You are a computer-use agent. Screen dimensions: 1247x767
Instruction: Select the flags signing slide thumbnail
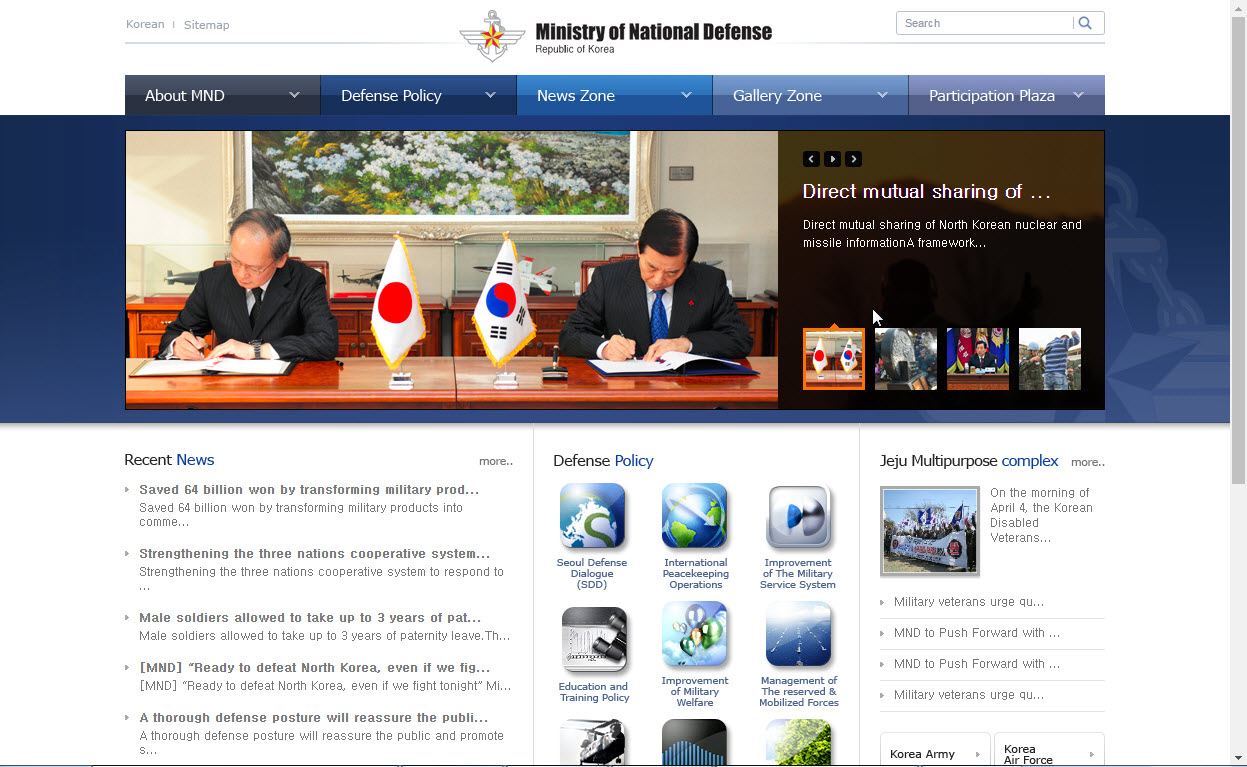(x=834, y=358)
